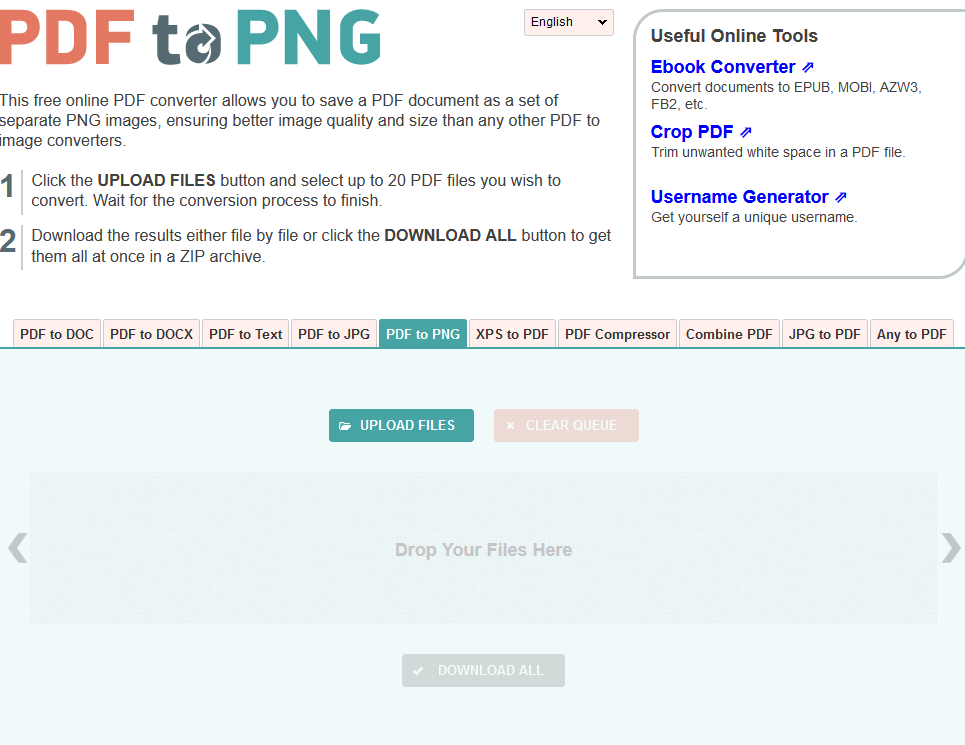The height and width of the screenshot is (745, 965).
Task: Click the checkmark icon on DOWNLOAD ALL
Action: [x=418, y=670]
